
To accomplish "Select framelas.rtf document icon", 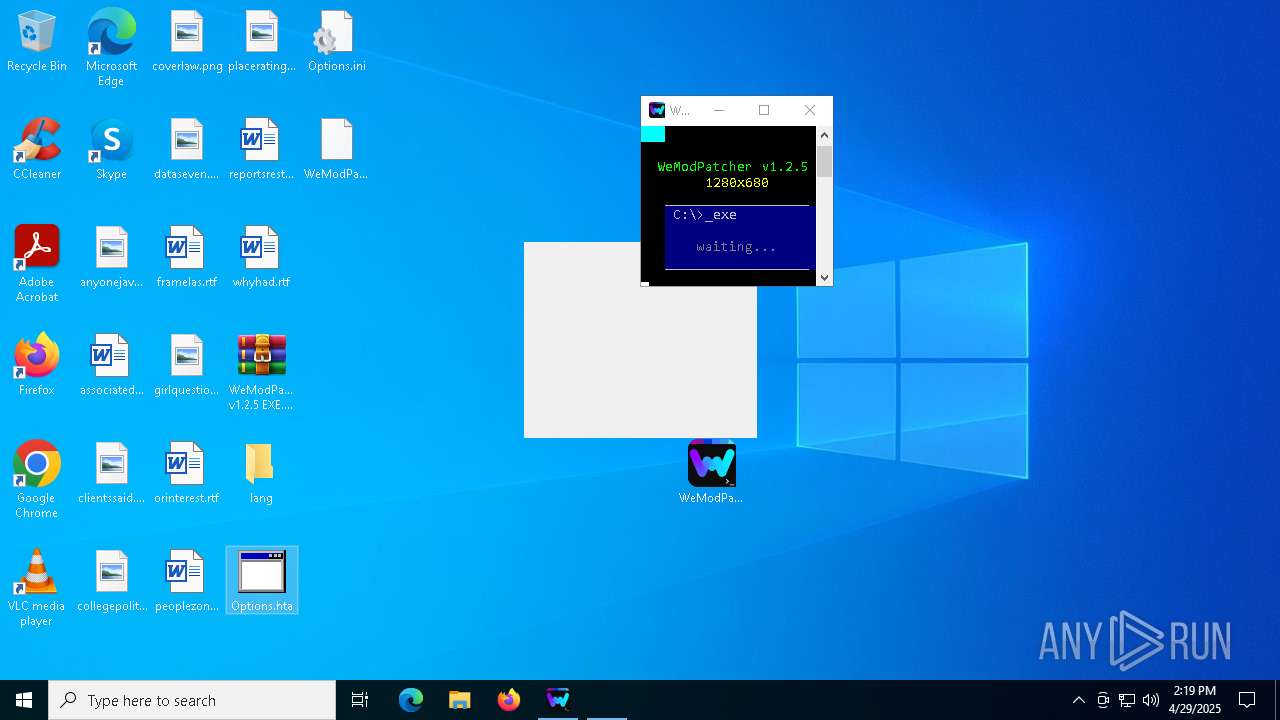I will click(x=187, y=257).
